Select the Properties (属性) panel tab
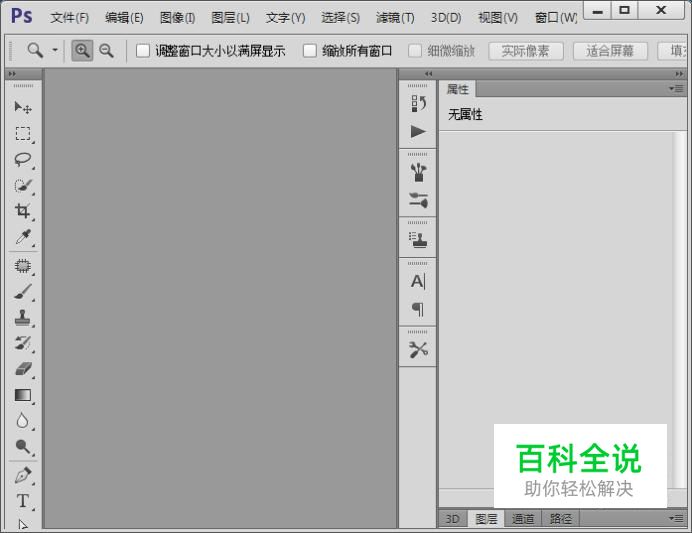This screenshot has height=533, width=692. (x=457, y=89)
